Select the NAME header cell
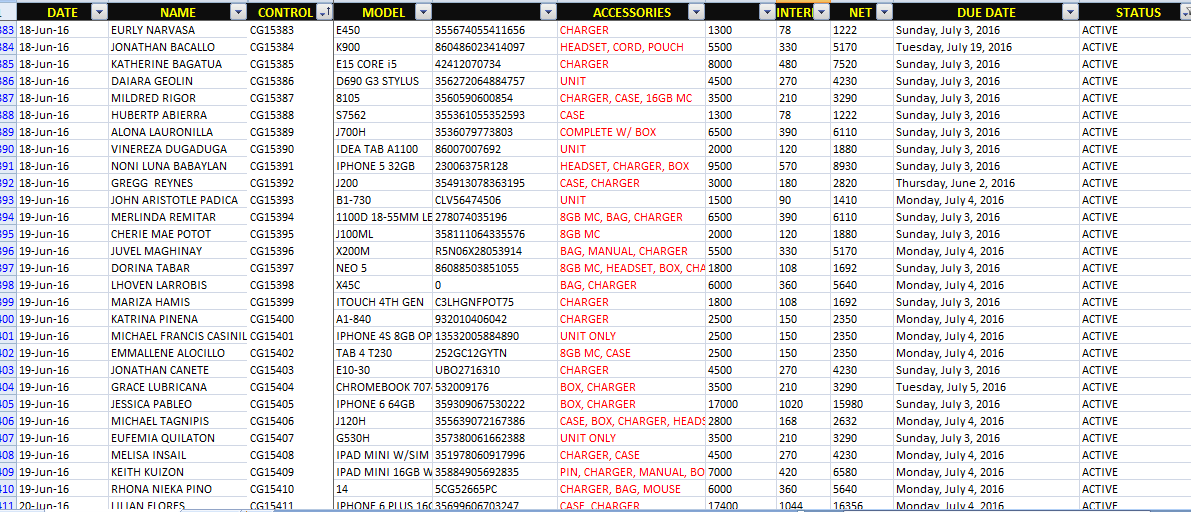Viewport: 1191px width, 512px height. click(178, 12)
